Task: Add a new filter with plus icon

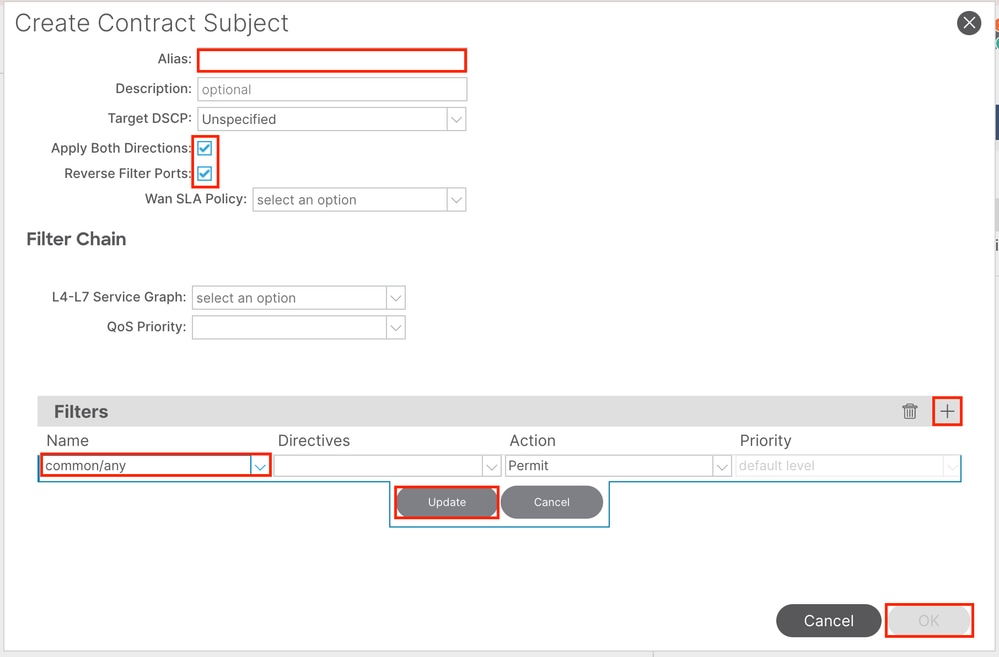Action: click(x=947, y=411)
